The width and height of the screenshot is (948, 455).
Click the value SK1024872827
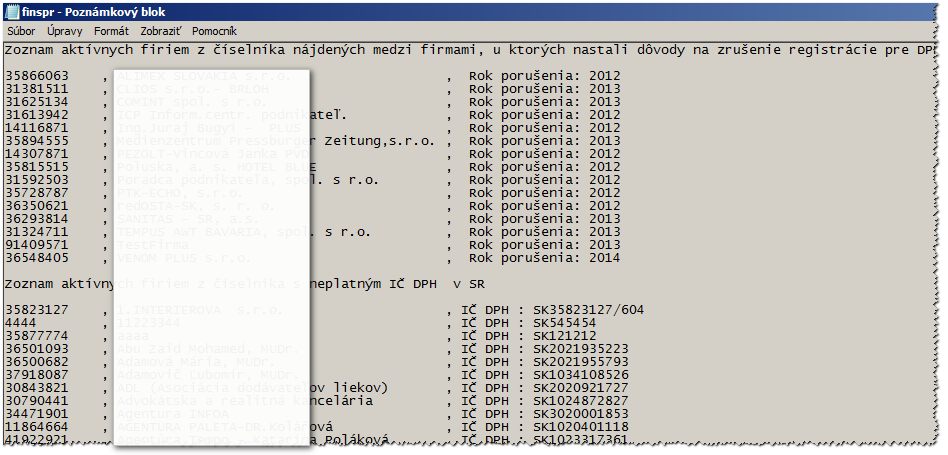[580, 401]
